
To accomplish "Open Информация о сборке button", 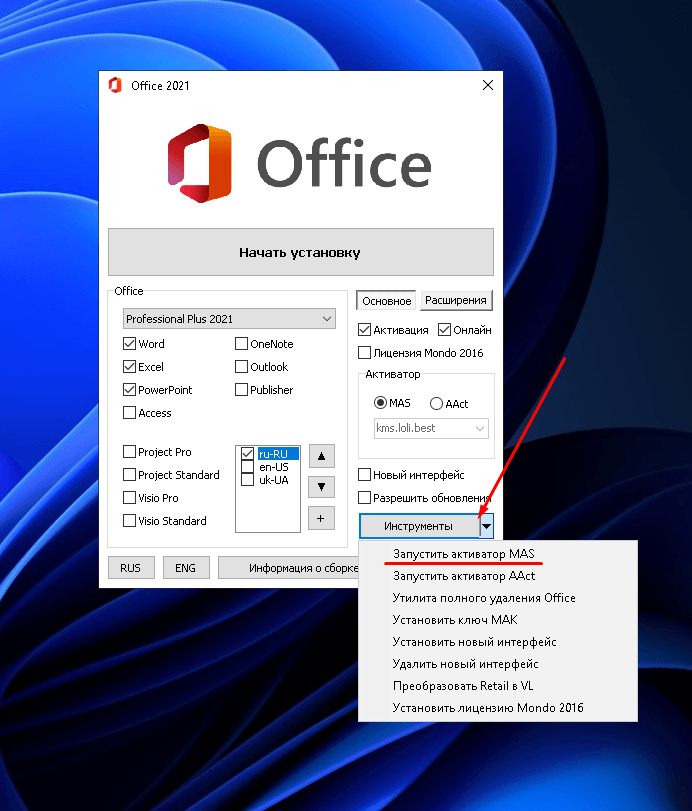I will click(288, 567).
